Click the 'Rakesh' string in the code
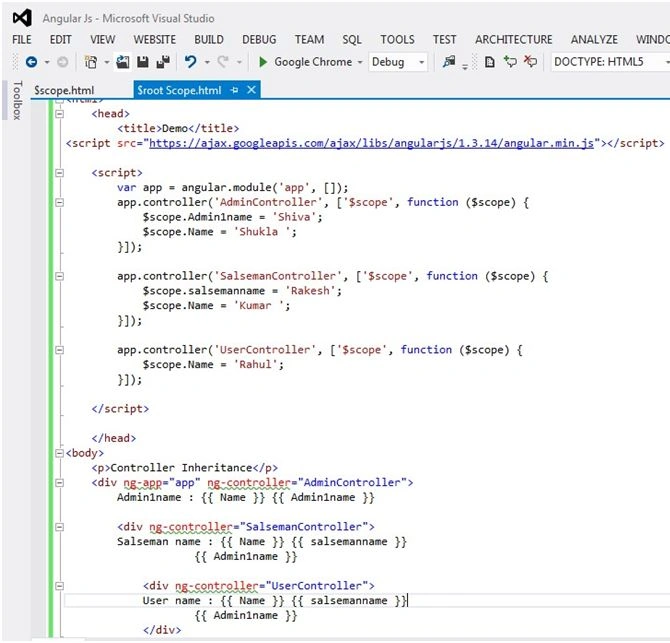This screenshot has height=643, width=670. pyautogui.click(x=310, y=291)
